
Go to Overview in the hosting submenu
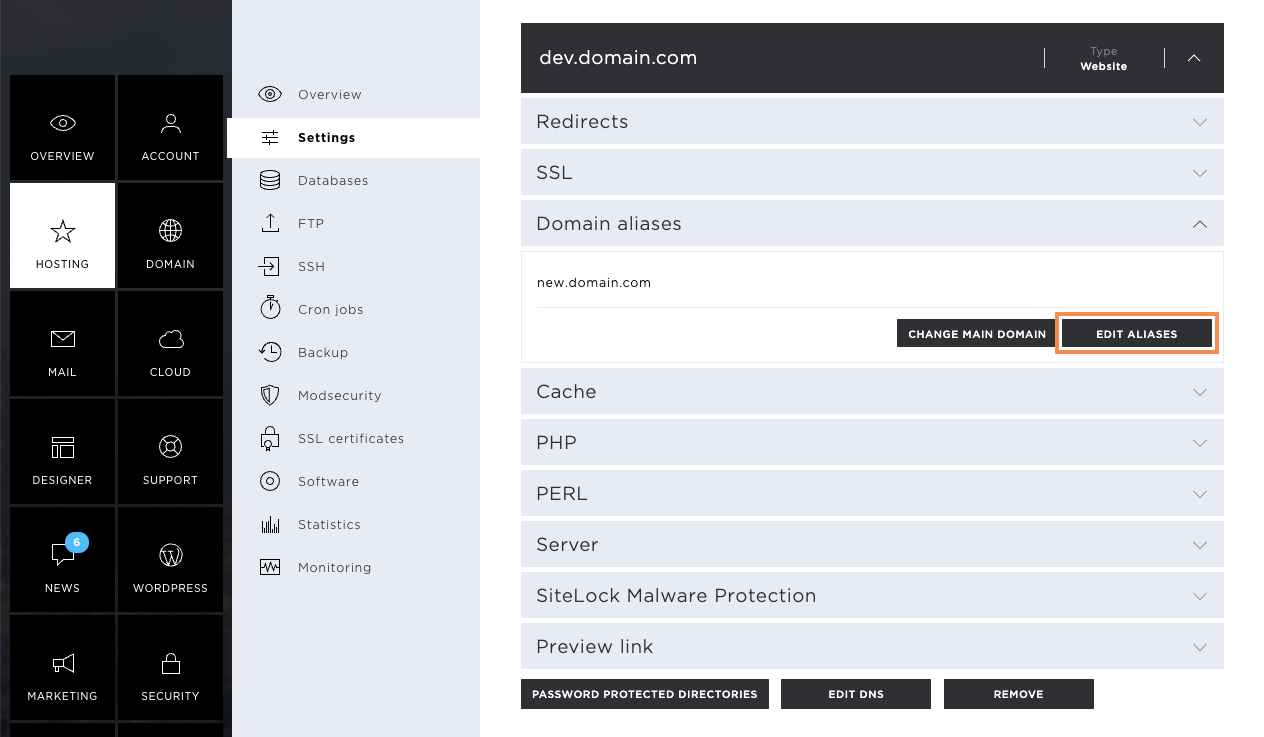coord(330,94)
